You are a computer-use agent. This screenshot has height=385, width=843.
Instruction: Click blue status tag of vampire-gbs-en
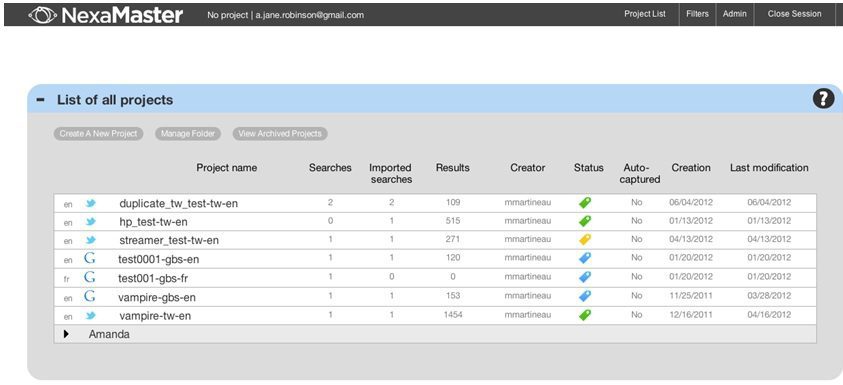point(584,296)
